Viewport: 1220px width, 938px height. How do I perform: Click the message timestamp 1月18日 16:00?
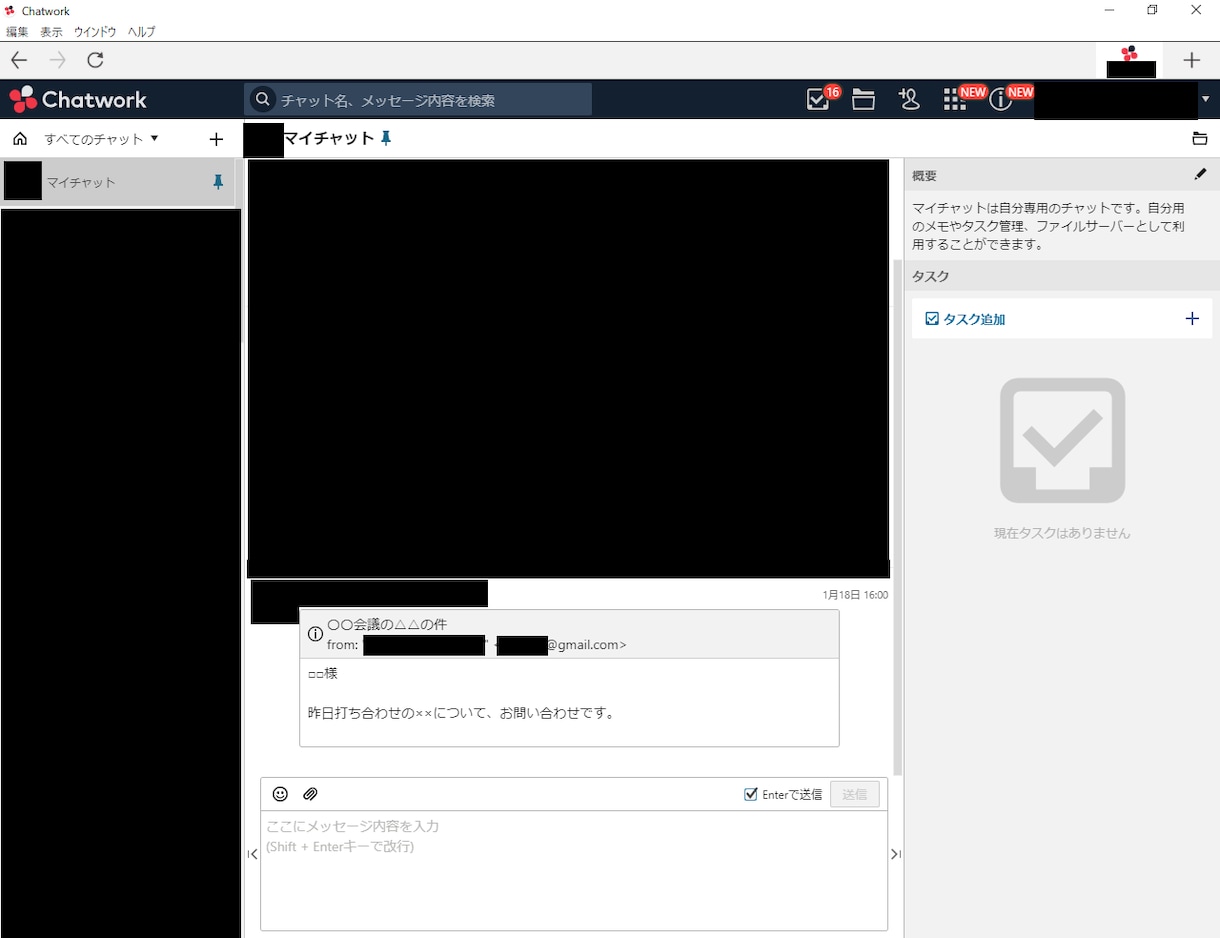(855, 595)
